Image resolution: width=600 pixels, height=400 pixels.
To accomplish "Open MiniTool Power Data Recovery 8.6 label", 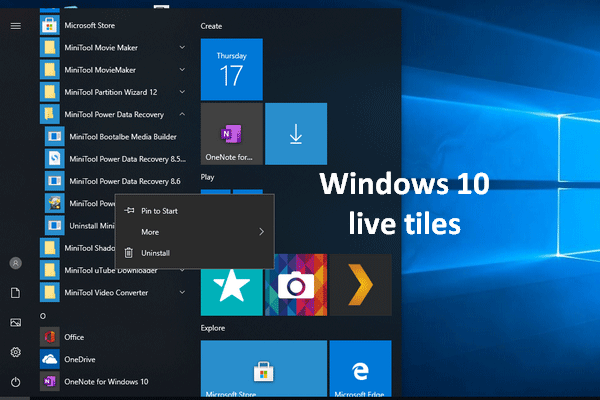I will (x=125, y=181).
